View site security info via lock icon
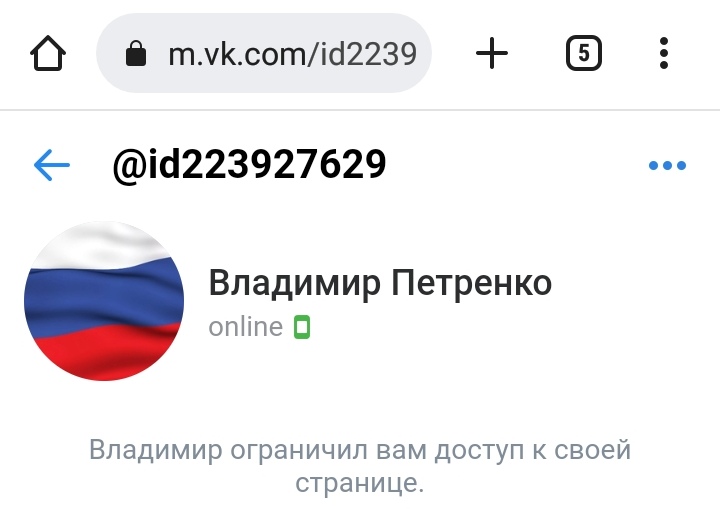 pos(136,53)
